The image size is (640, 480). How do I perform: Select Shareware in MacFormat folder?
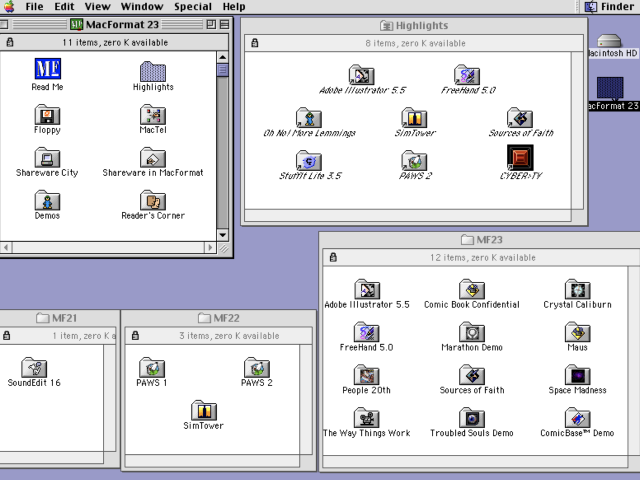153,158
